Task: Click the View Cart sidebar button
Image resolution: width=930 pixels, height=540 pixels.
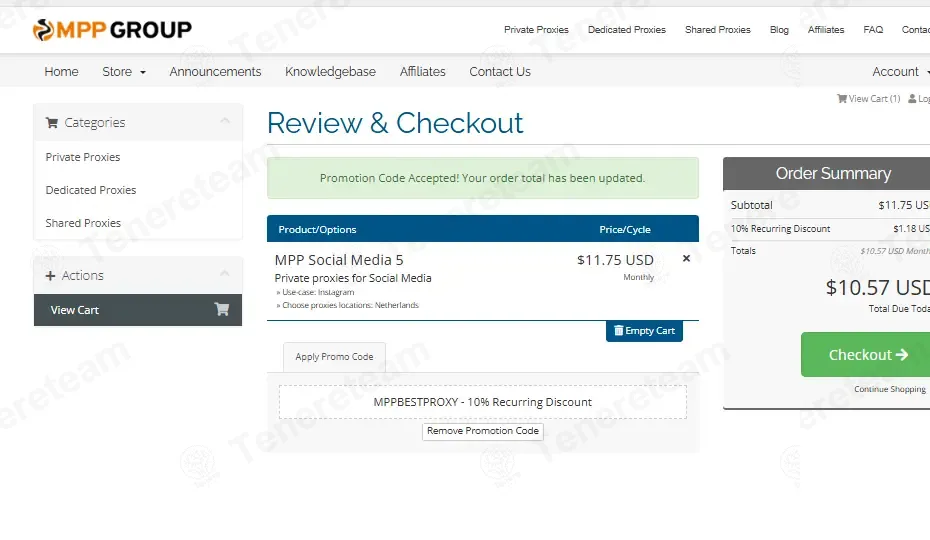Action: [x=138, y=310]
